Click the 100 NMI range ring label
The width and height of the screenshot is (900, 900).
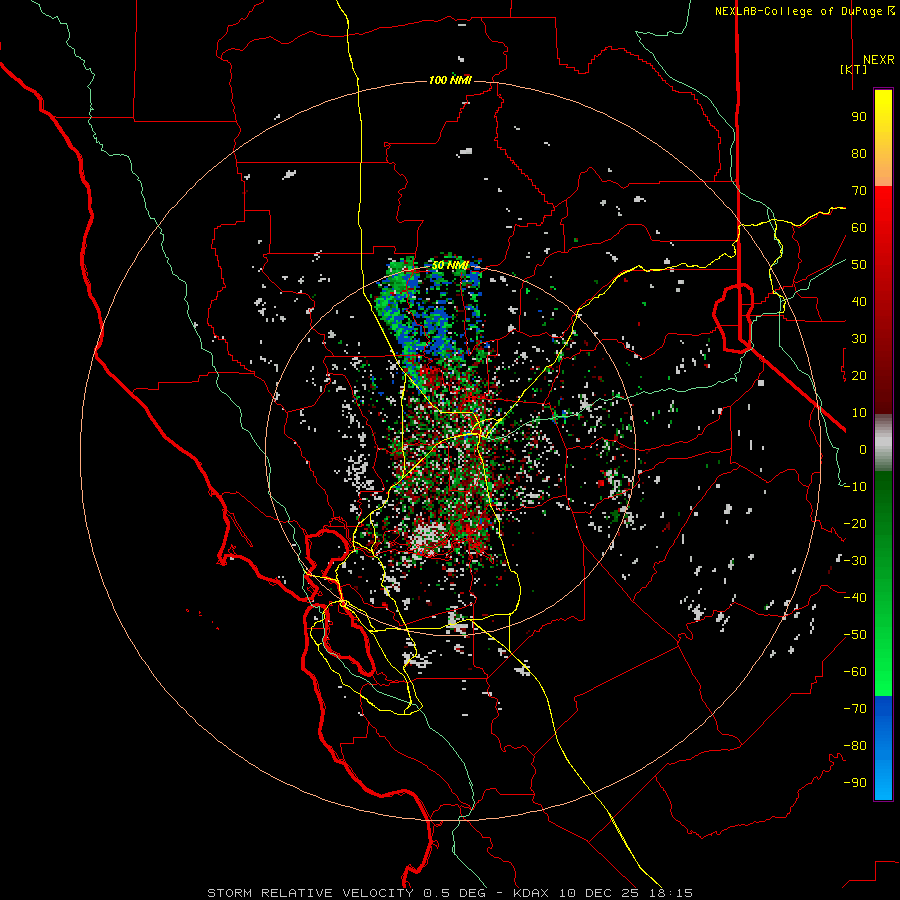(451, 80)
